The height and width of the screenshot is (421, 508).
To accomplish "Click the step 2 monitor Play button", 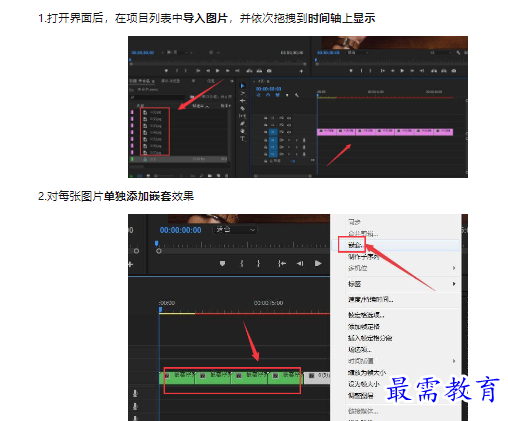I will point(318,264).
